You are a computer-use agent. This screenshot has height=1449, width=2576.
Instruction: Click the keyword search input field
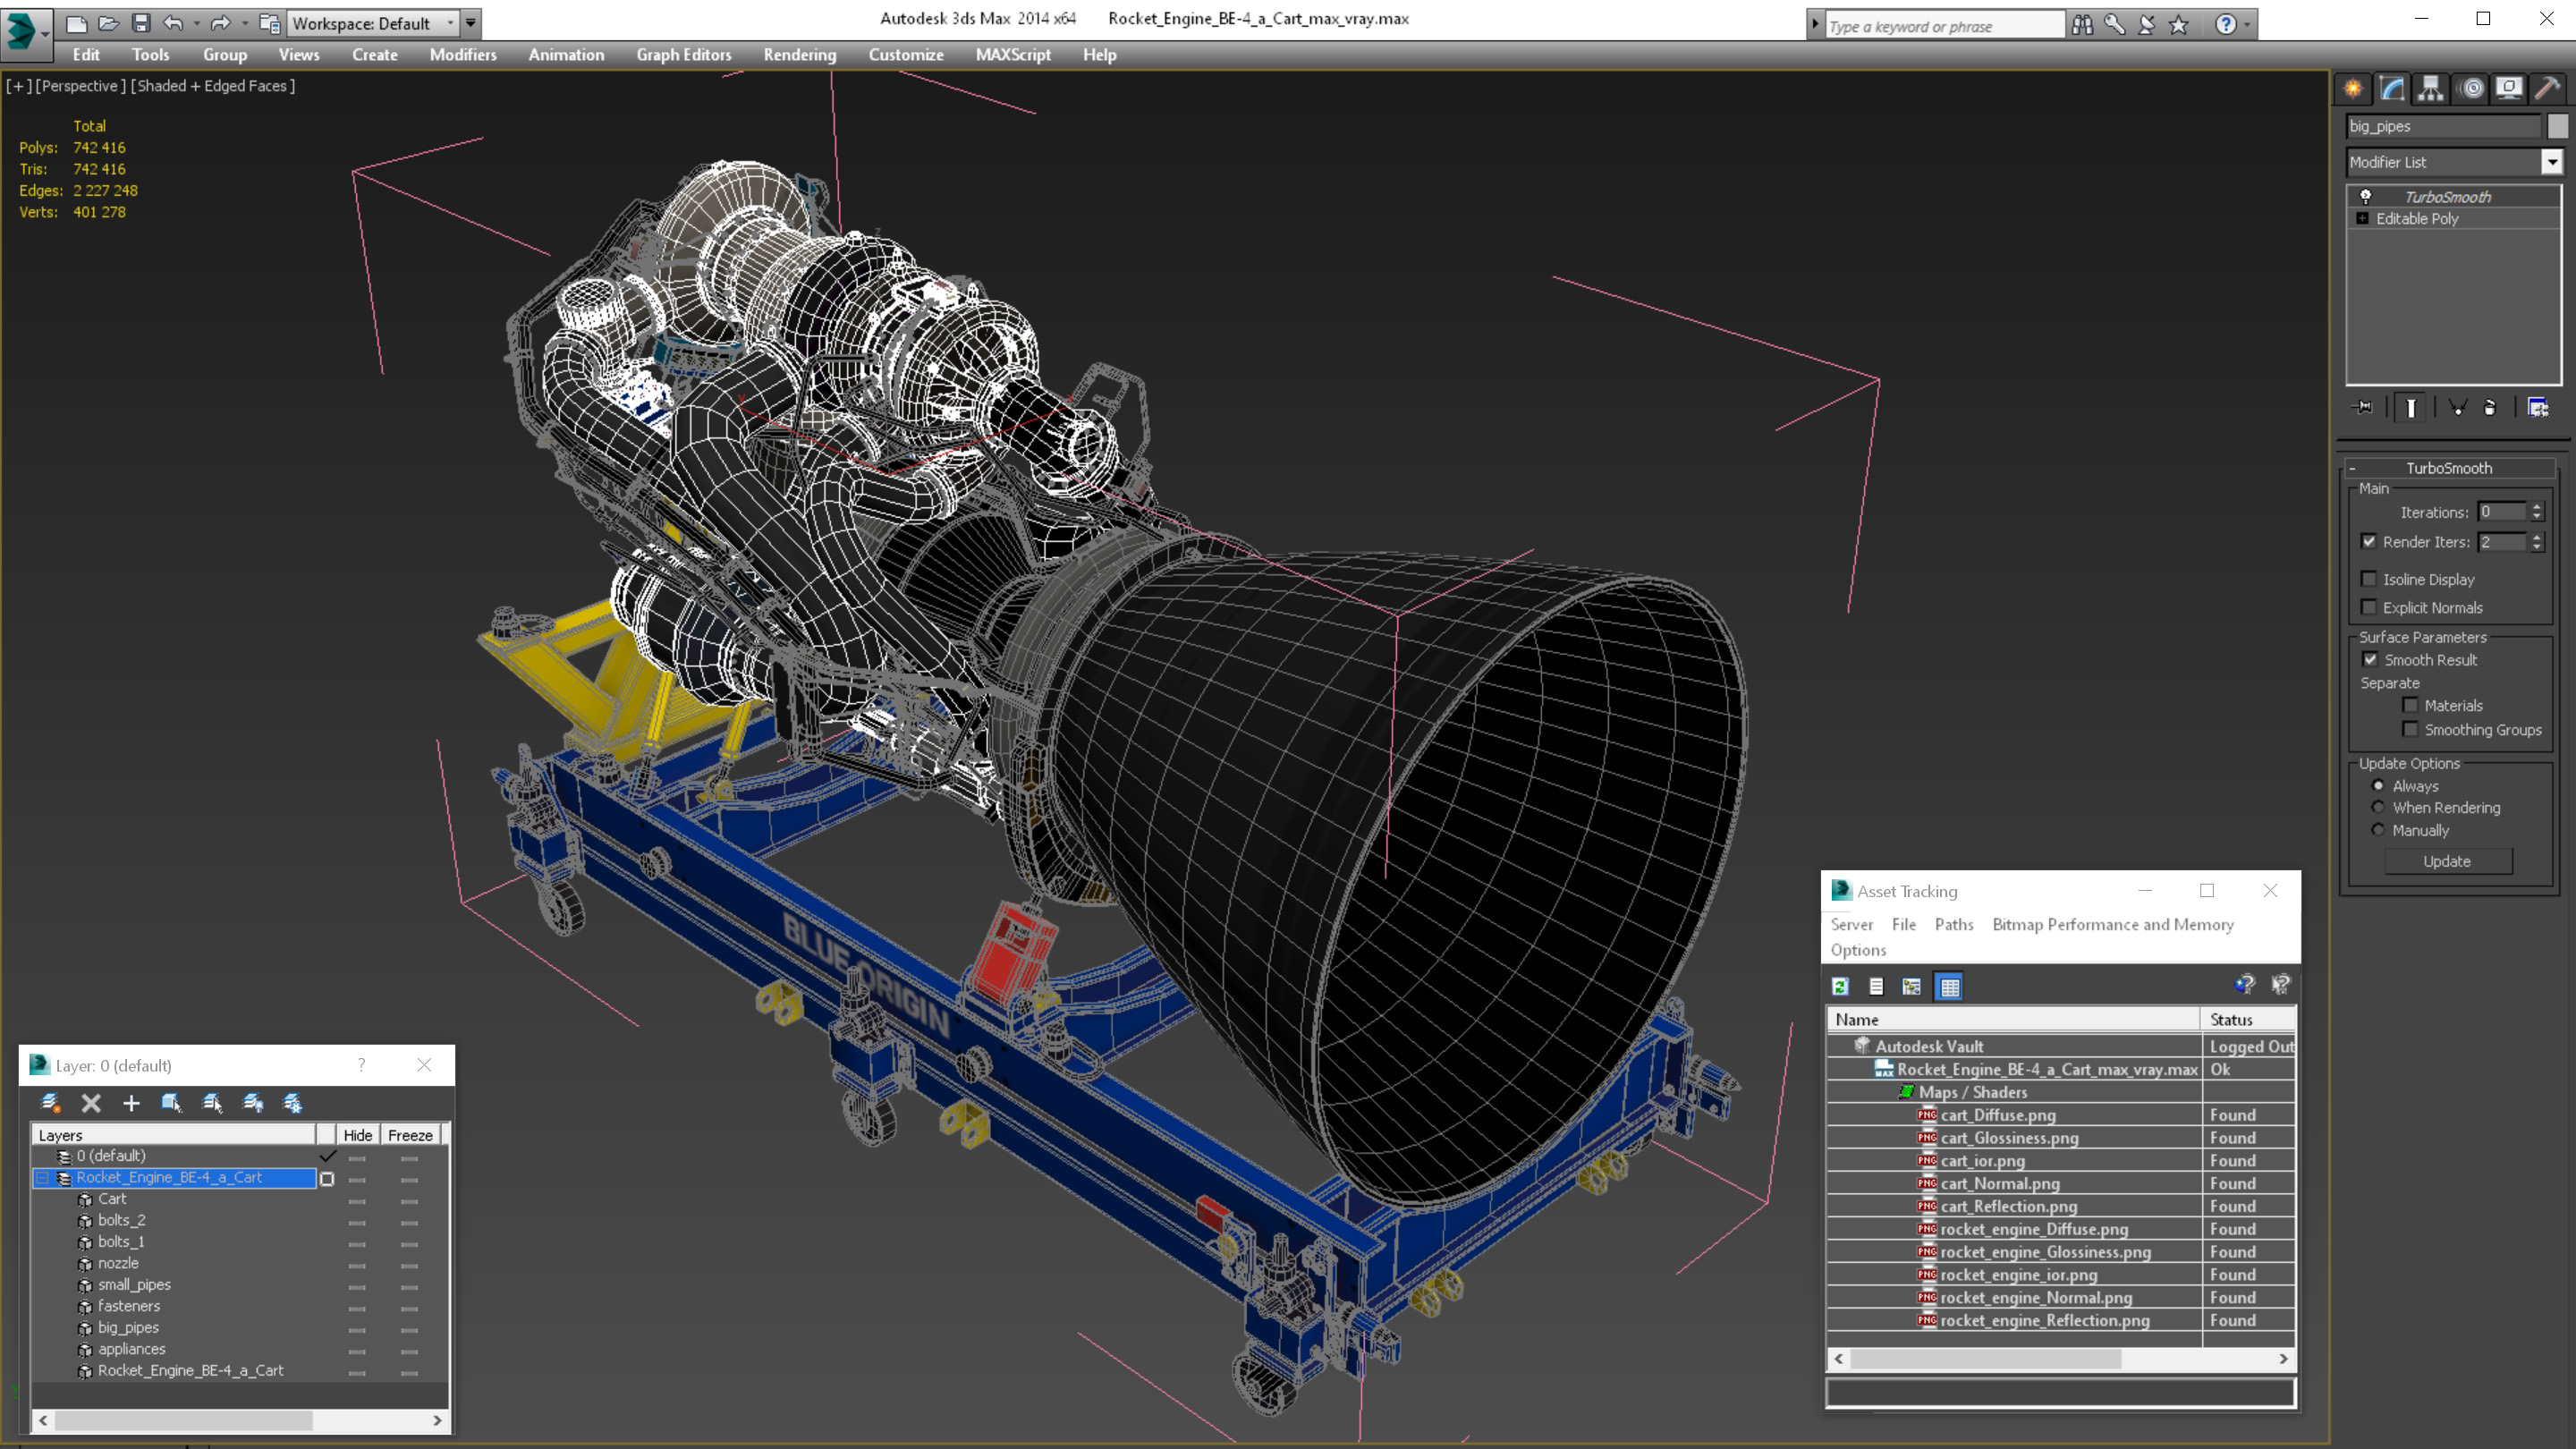(x=1943, y=26)
